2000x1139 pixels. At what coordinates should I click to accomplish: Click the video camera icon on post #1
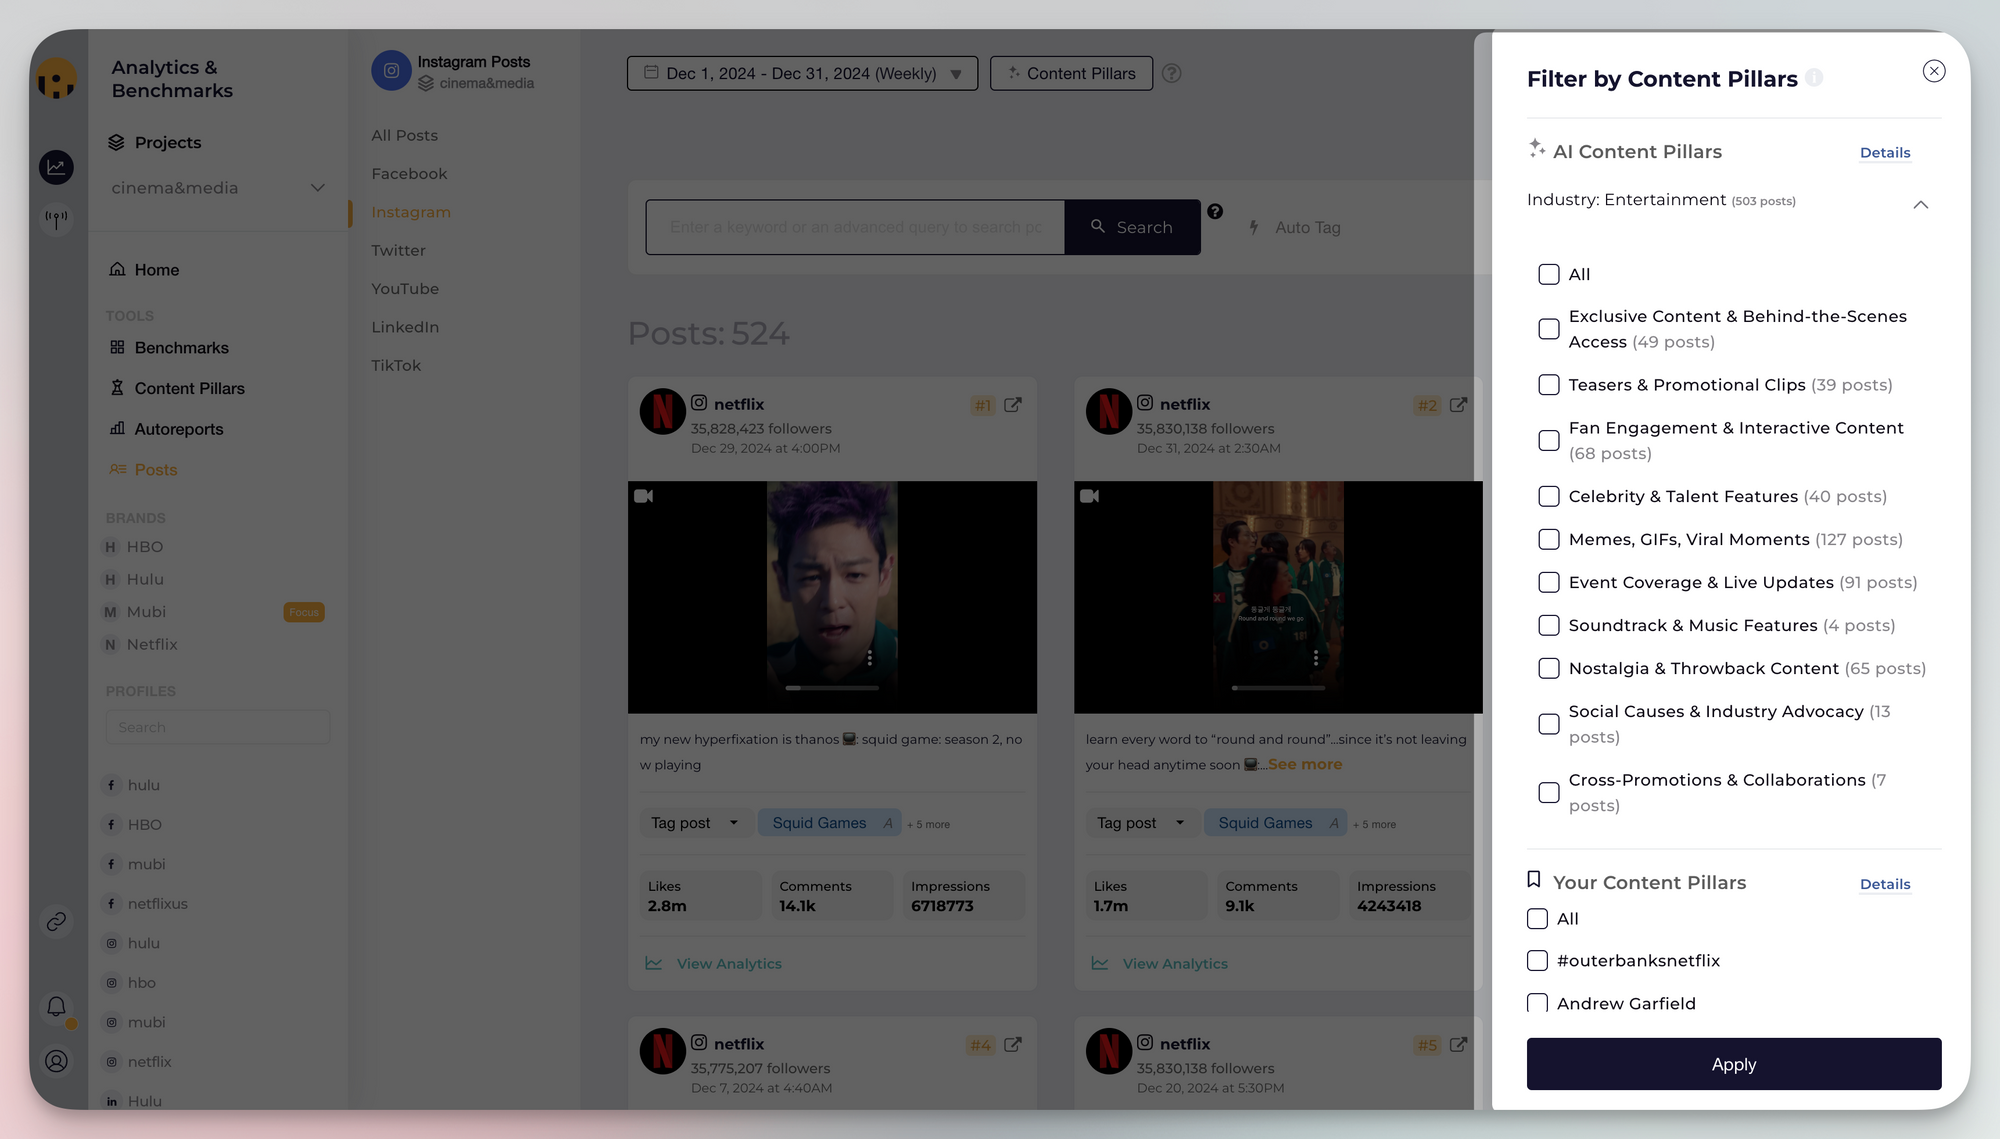644,496
